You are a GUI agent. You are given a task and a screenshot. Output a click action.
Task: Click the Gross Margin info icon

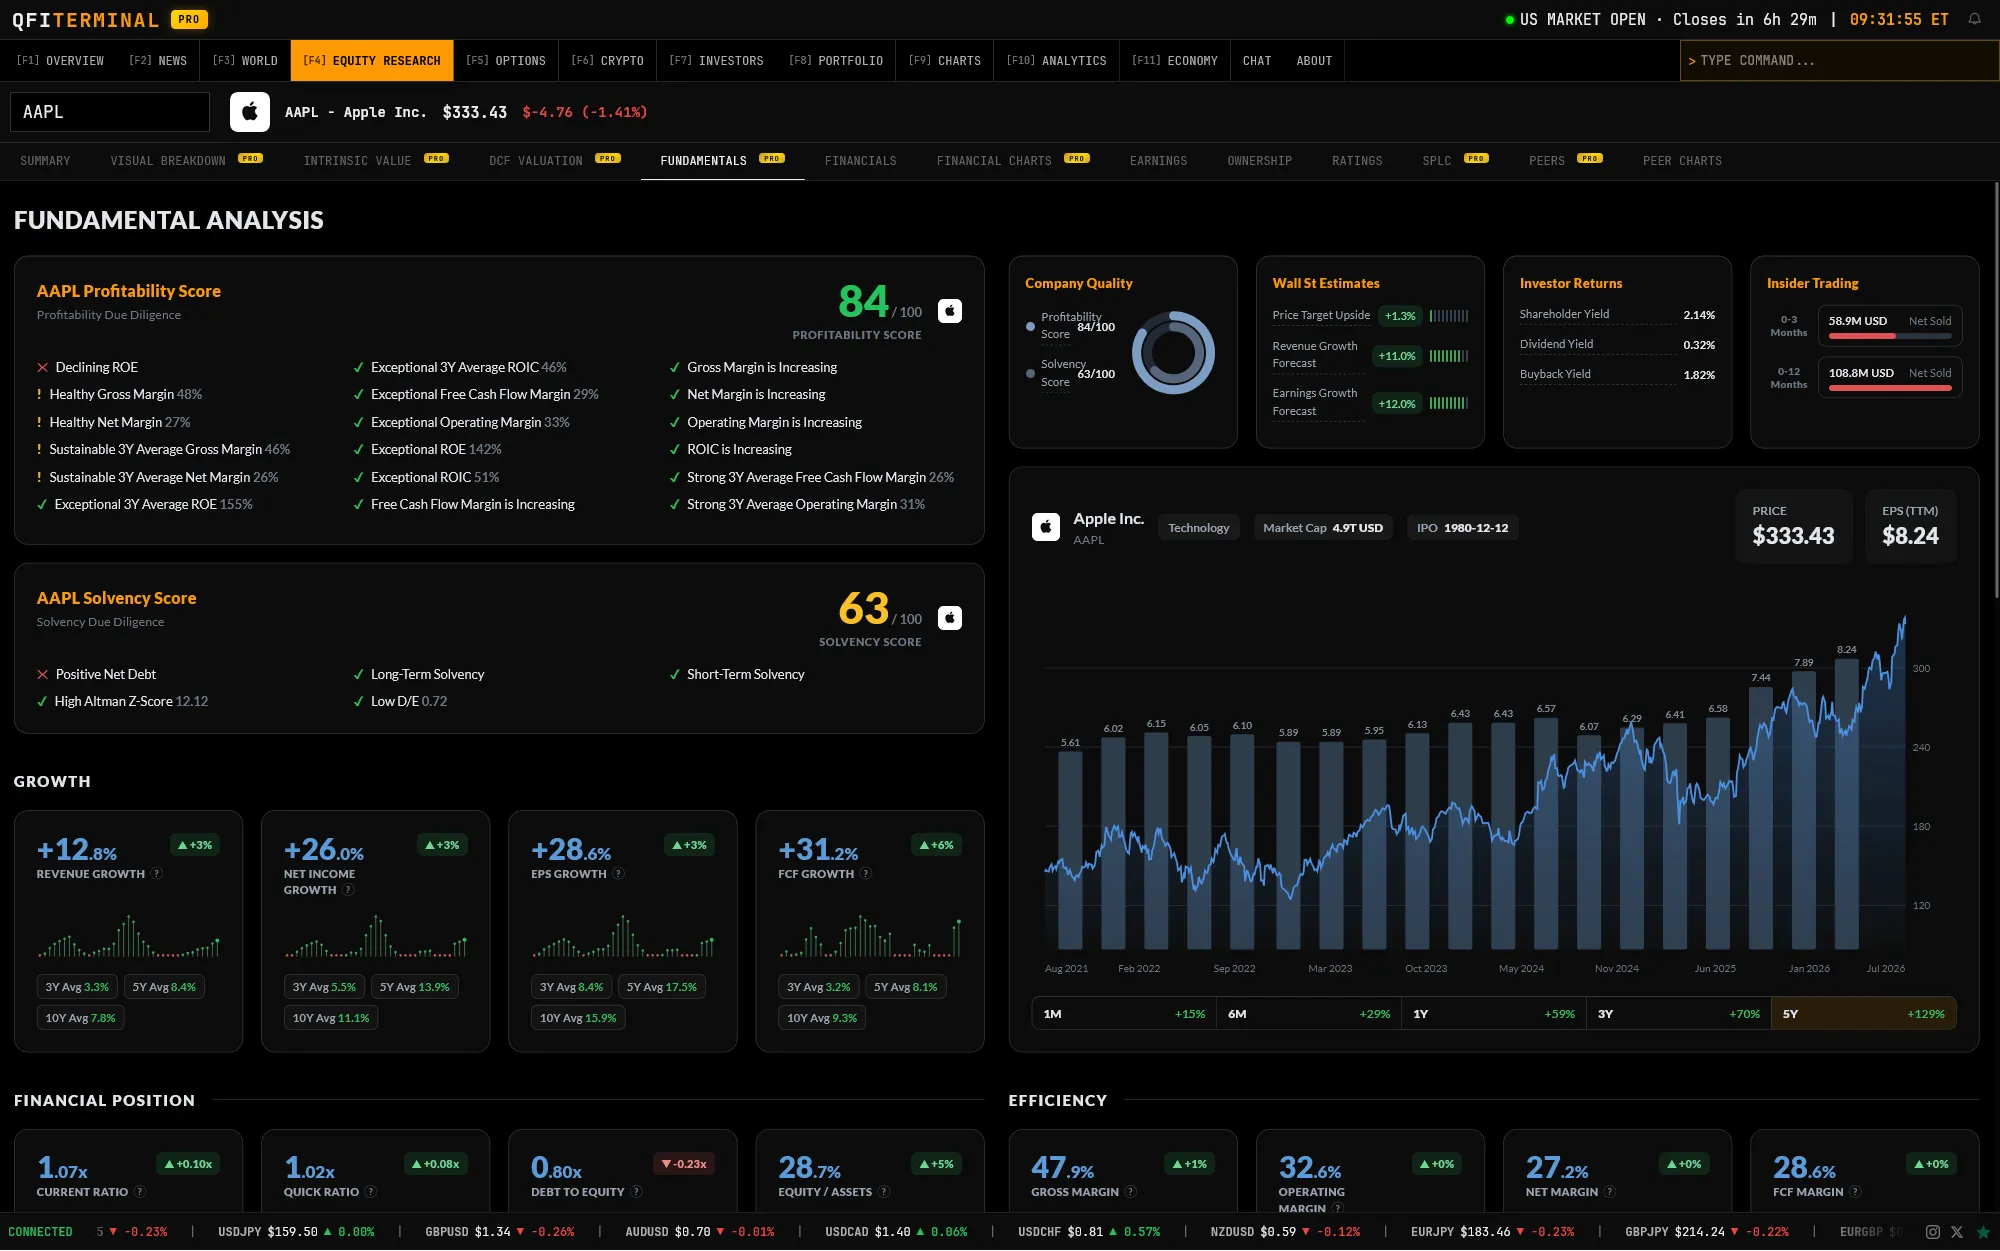(x=1131, y=1192)
